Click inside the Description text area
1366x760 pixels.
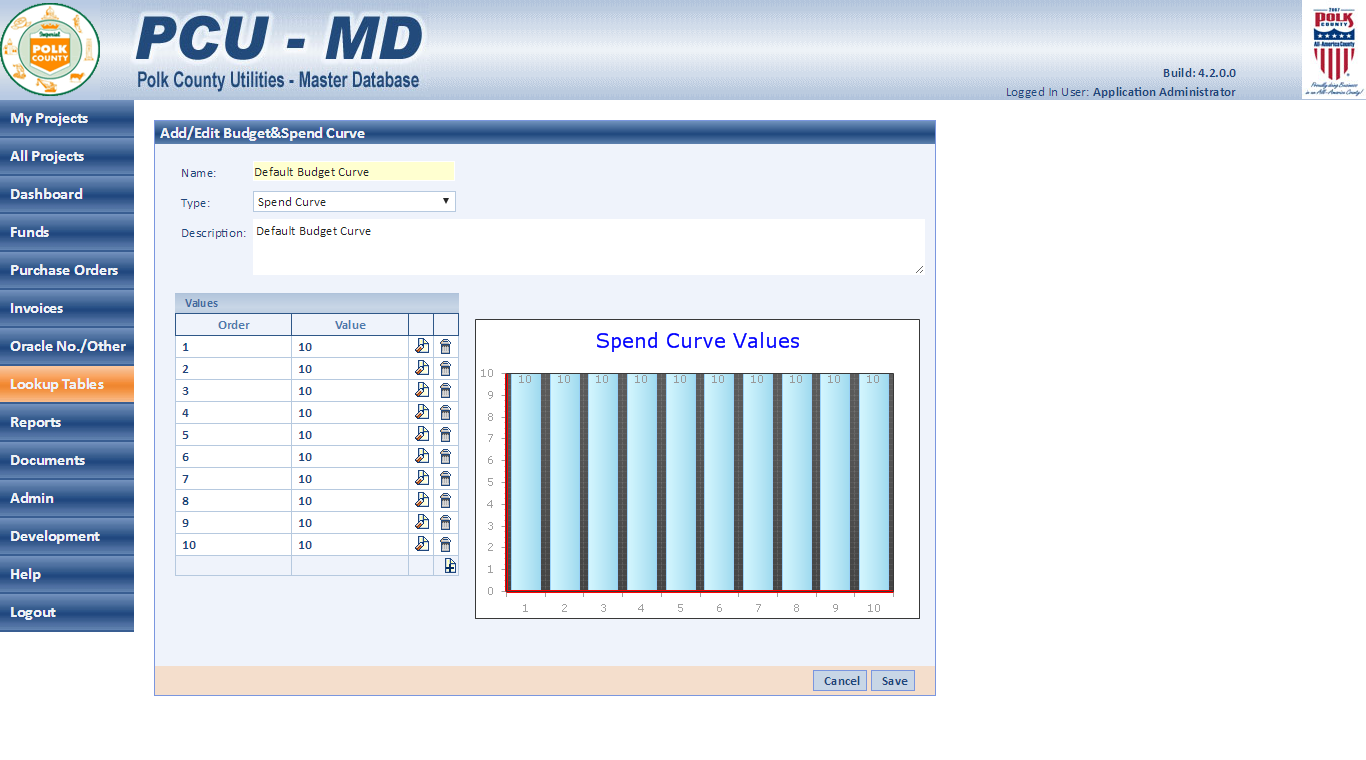click(588, 247)
